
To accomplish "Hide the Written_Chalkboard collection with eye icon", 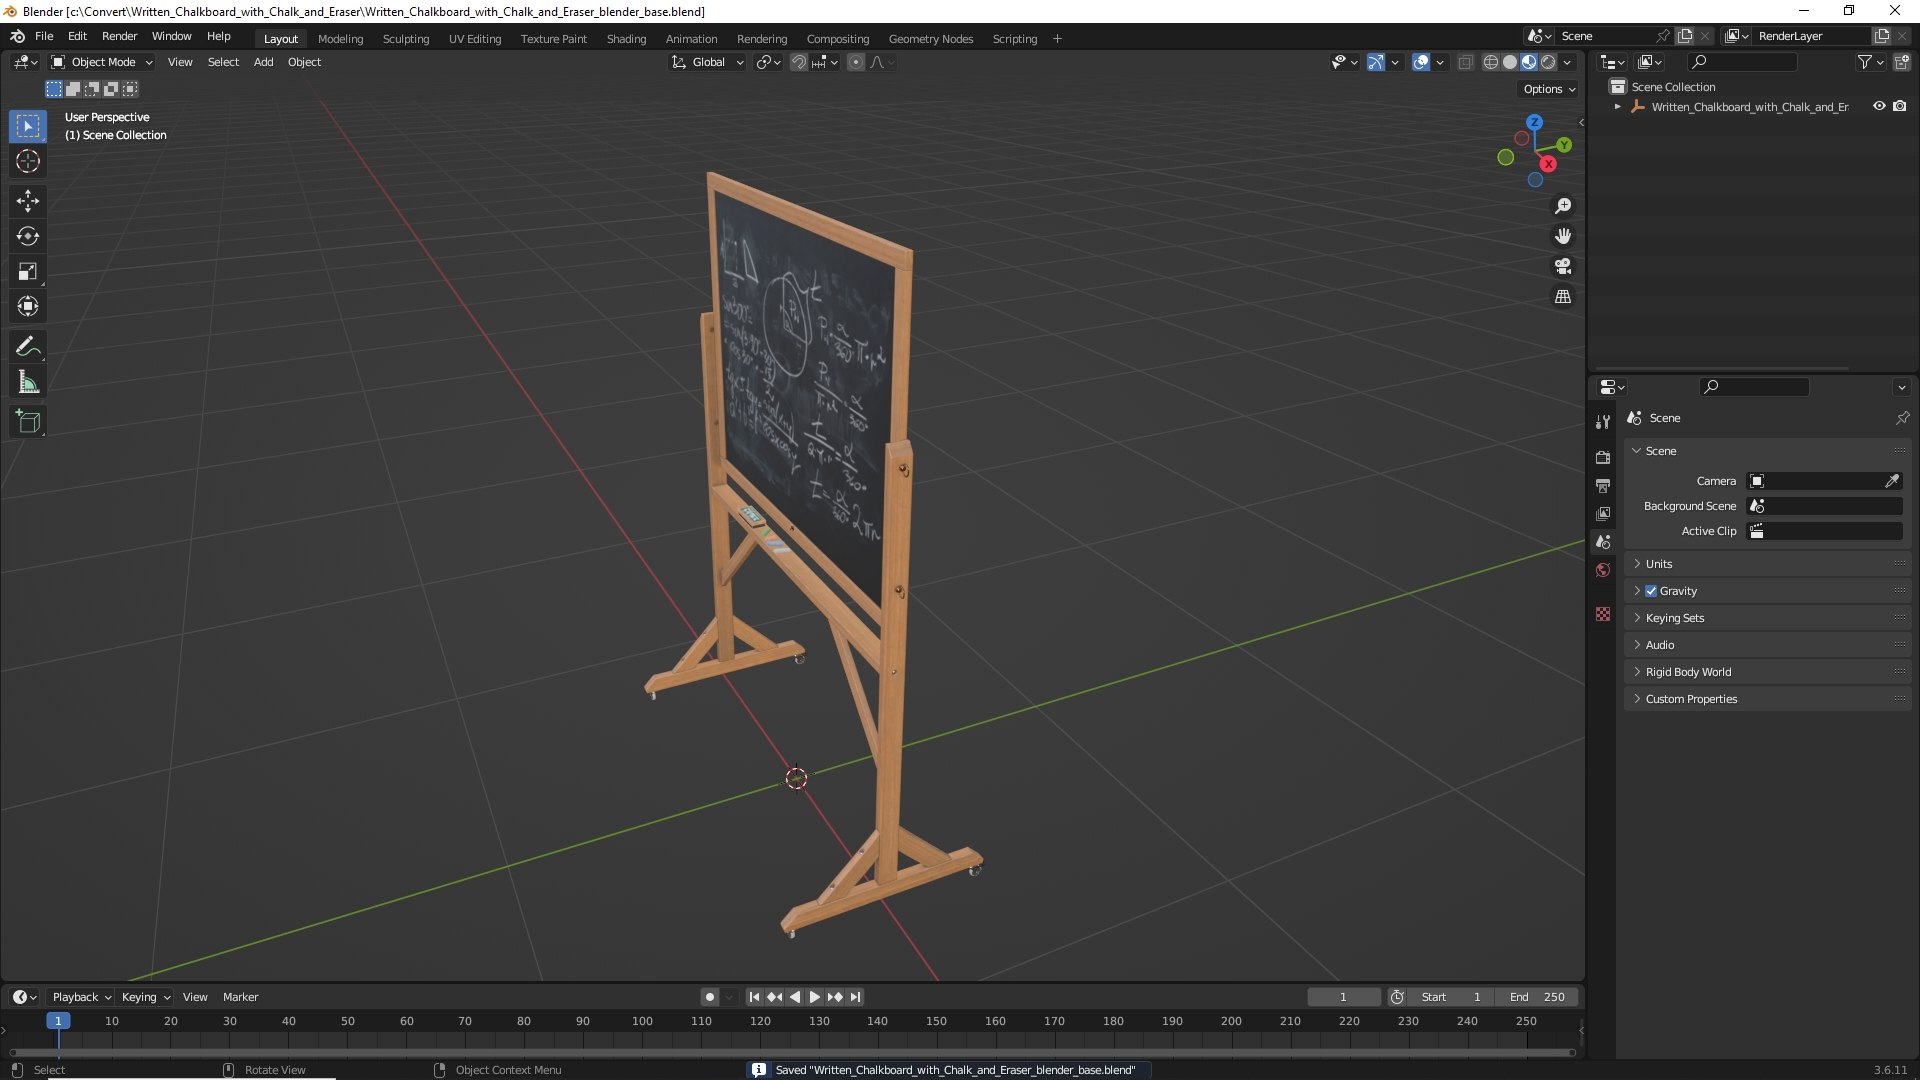I will pos(1879,106).
